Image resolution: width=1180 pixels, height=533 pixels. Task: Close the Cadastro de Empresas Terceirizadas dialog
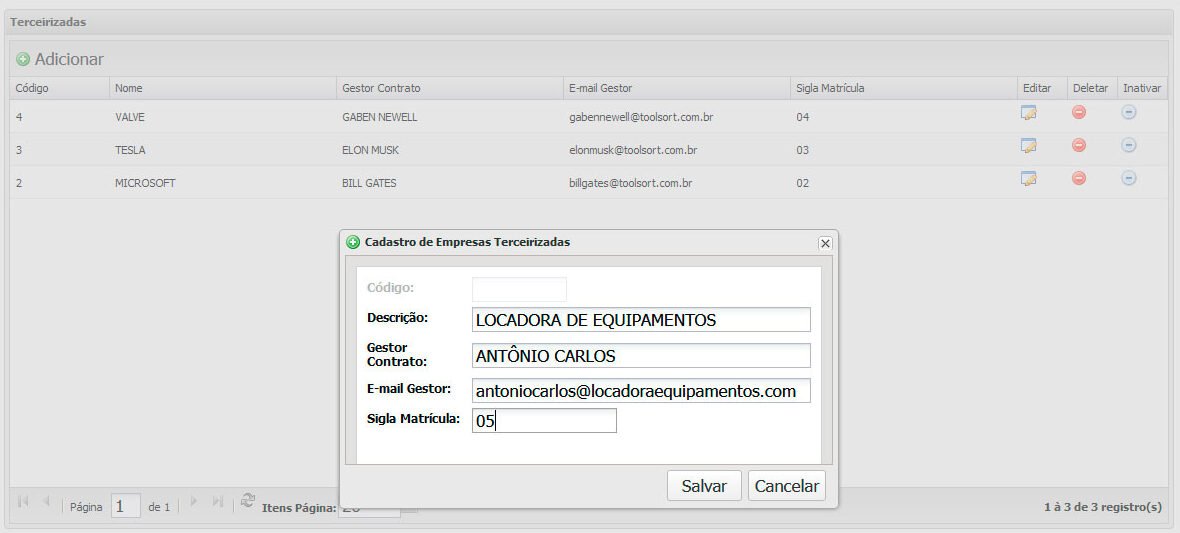(x=825, y=243)
